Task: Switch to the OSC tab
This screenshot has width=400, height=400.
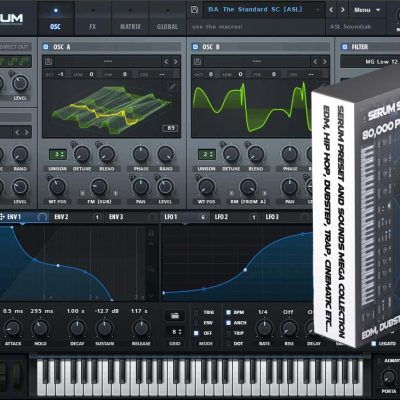Action: coord(55,18)
